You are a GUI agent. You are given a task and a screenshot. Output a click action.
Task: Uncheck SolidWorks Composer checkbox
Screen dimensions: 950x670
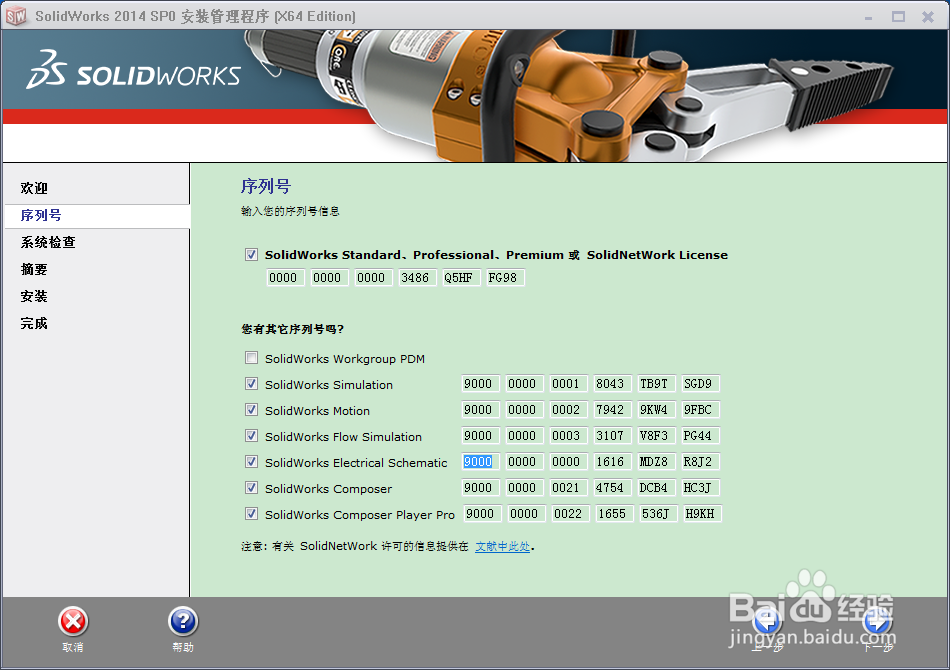click(x=251, y=488)
